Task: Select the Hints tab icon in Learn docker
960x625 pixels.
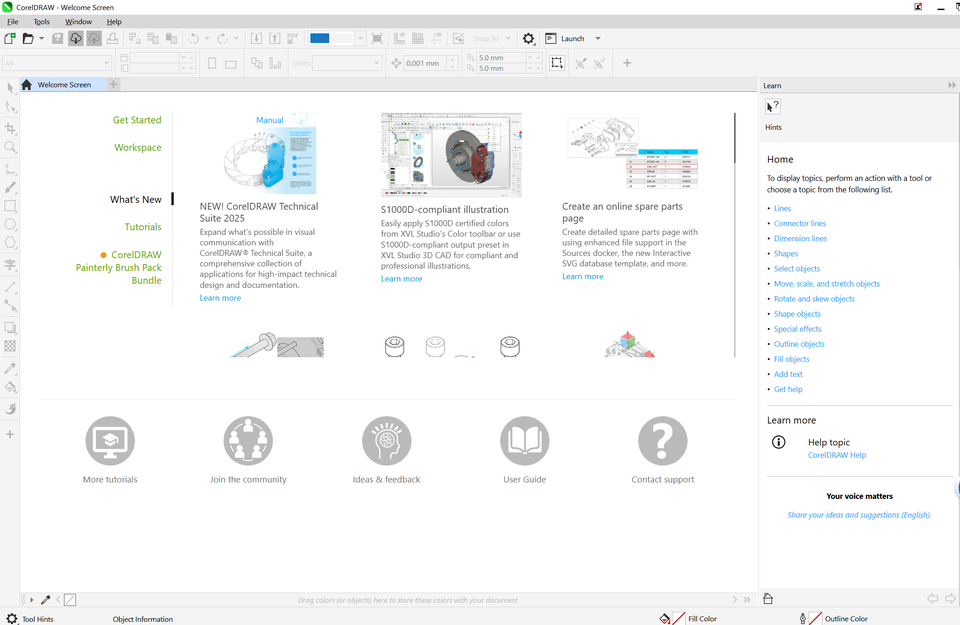Action: [x=773, y=107]
